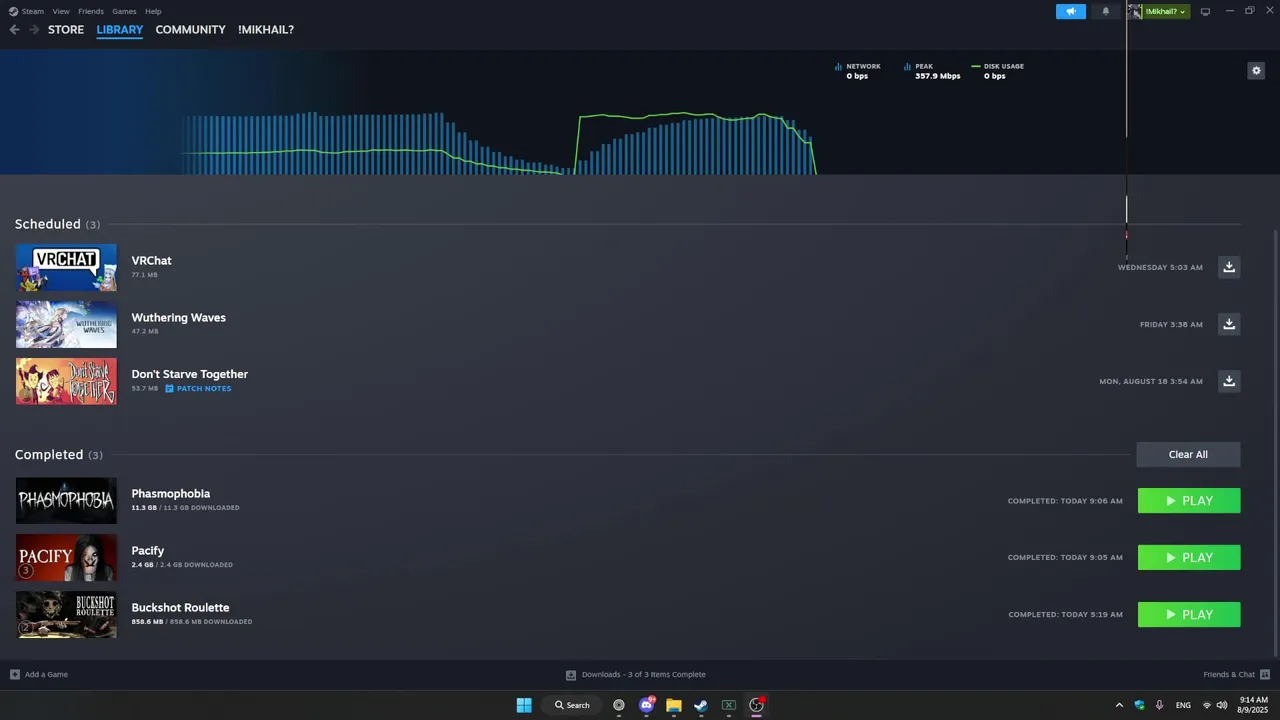
Task: Clear all completed downloads
Action: 1188,454
